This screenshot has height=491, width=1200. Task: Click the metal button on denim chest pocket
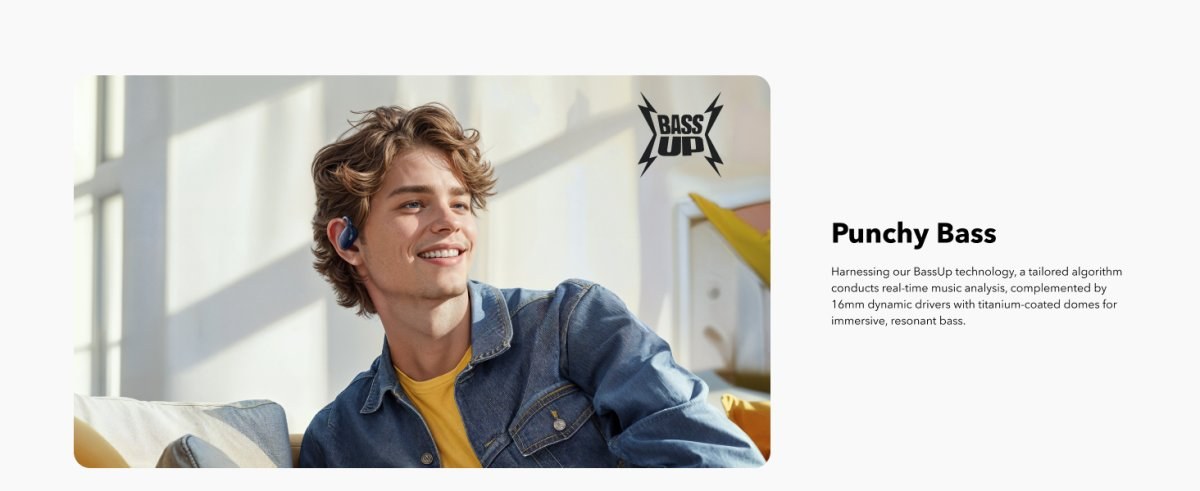point(559,423)
